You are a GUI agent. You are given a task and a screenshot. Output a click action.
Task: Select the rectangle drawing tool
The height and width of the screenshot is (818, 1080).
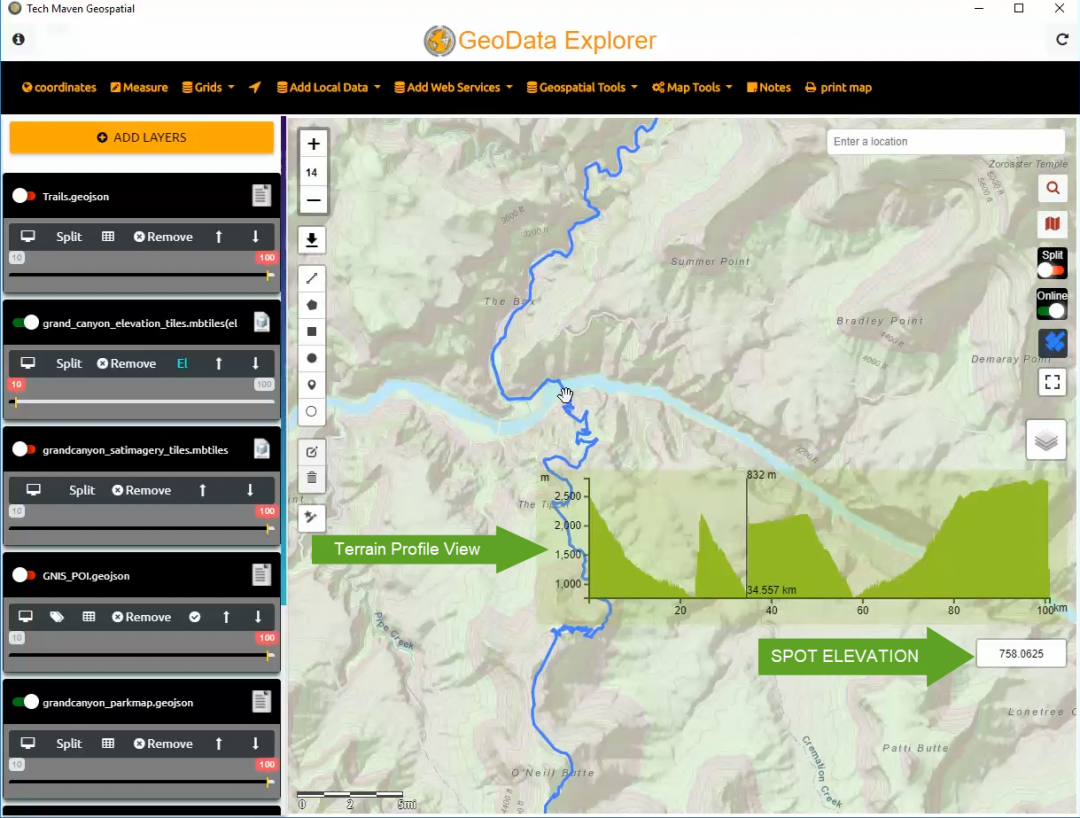click(x=311, y=331)
